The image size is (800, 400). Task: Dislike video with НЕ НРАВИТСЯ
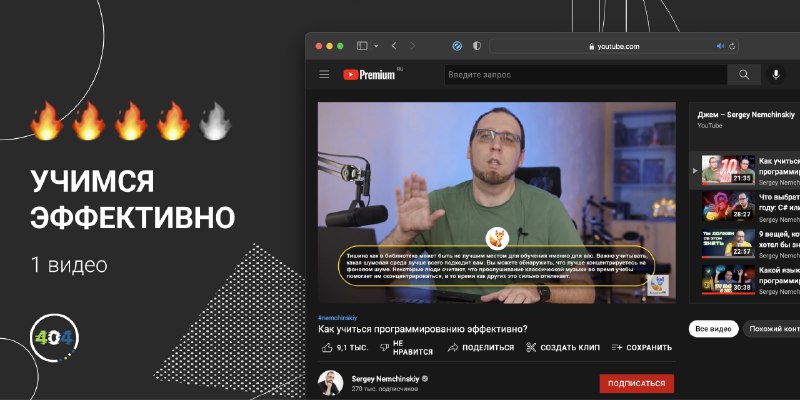pos(407,347)
